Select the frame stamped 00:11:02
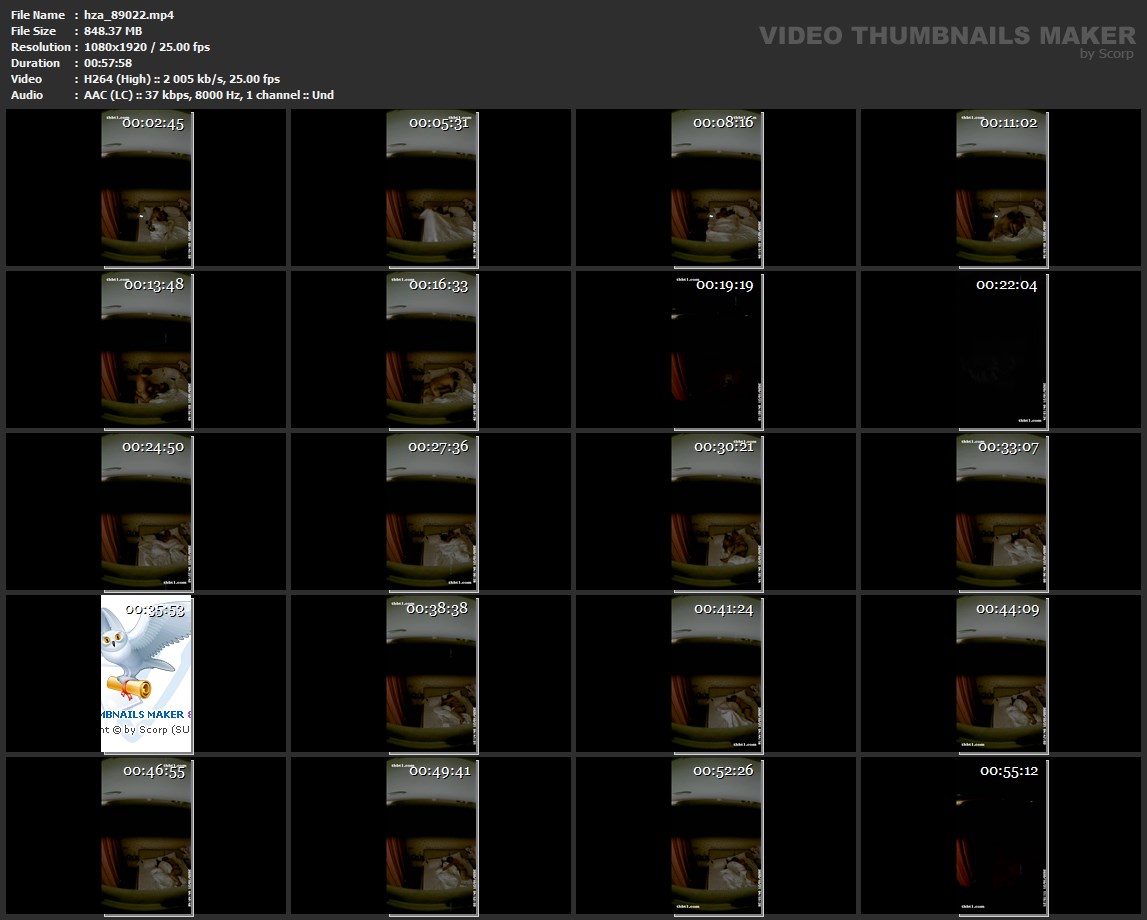 point(1001,188)
